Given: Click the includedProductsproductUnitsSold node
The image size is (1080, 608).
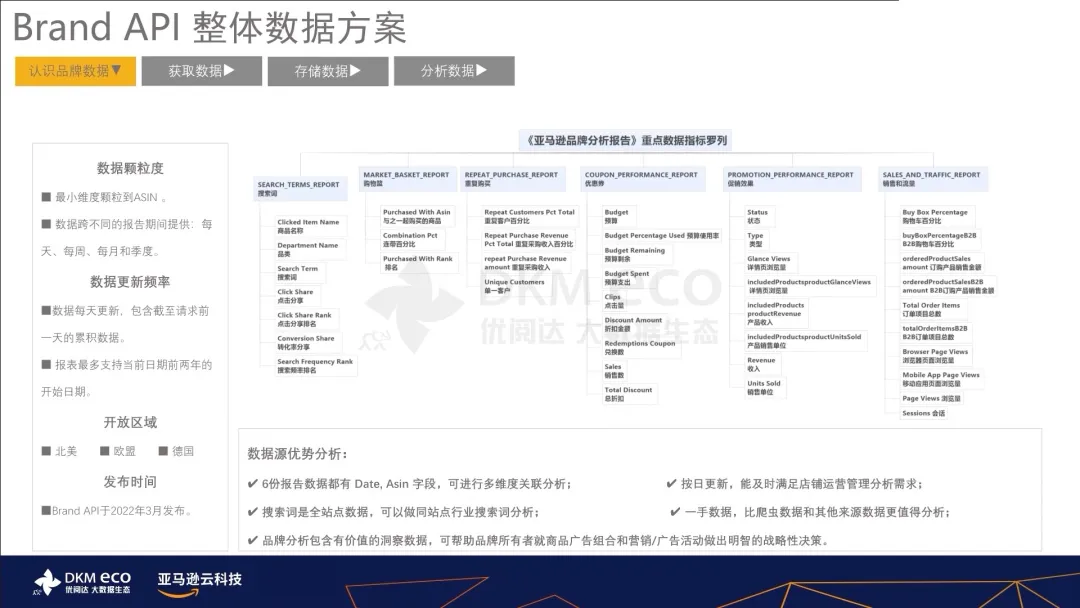Looking at the screenshot, I should (x=804, y=341).
